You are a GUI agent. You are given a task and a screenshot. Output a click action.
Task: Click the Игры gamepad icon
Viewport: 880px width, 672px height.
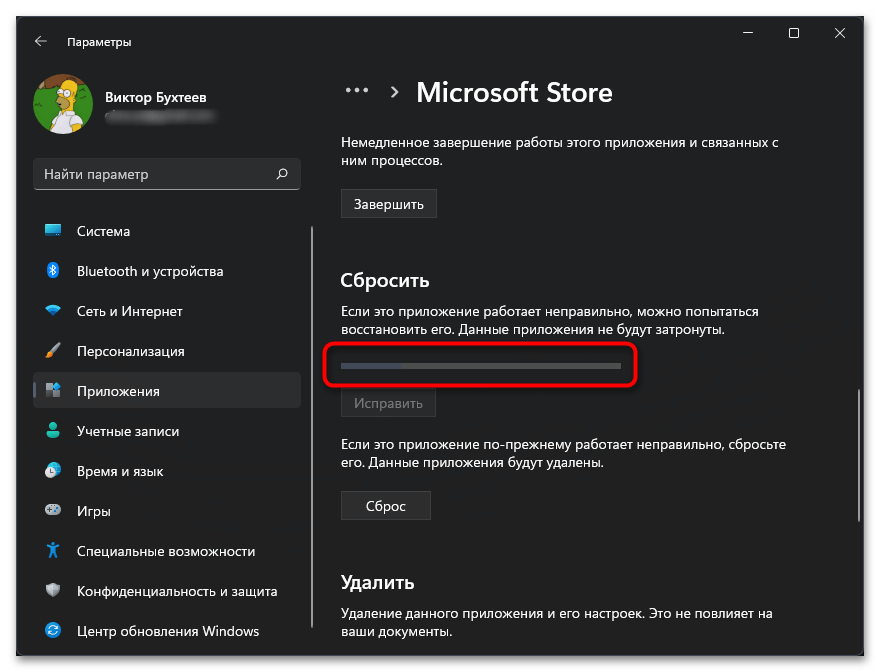pos(54,511)
